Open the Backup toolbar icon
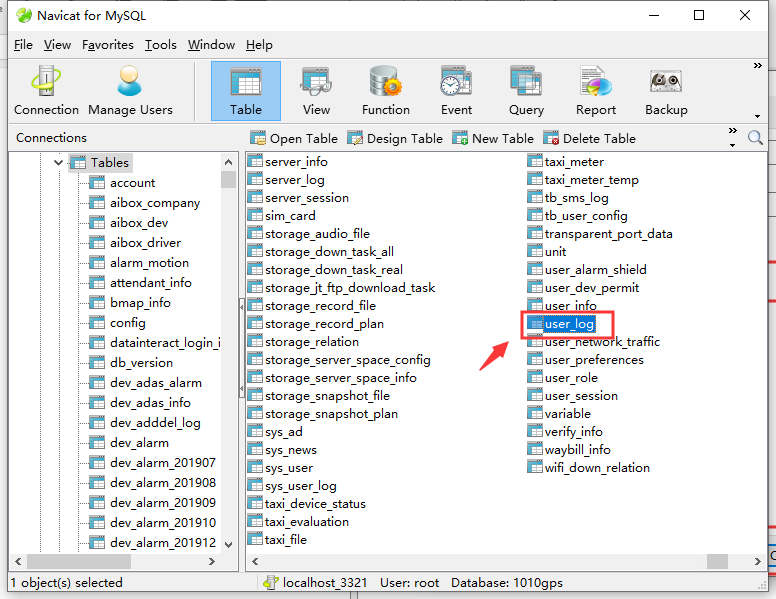 pyautogui.click(x=666, y=91)
